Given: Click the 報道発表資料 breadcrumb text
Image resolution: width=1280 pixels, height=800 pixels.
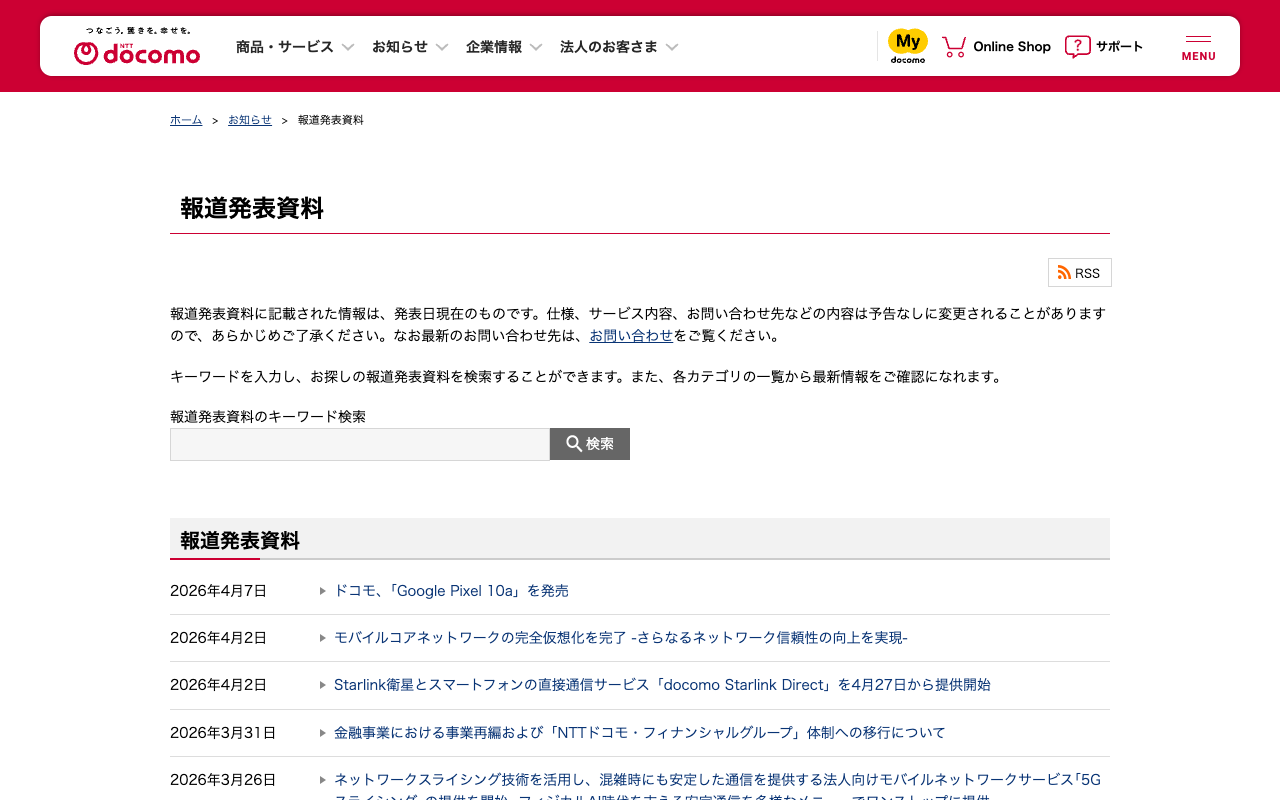Looking at the screenshot, I should (331, 120).
